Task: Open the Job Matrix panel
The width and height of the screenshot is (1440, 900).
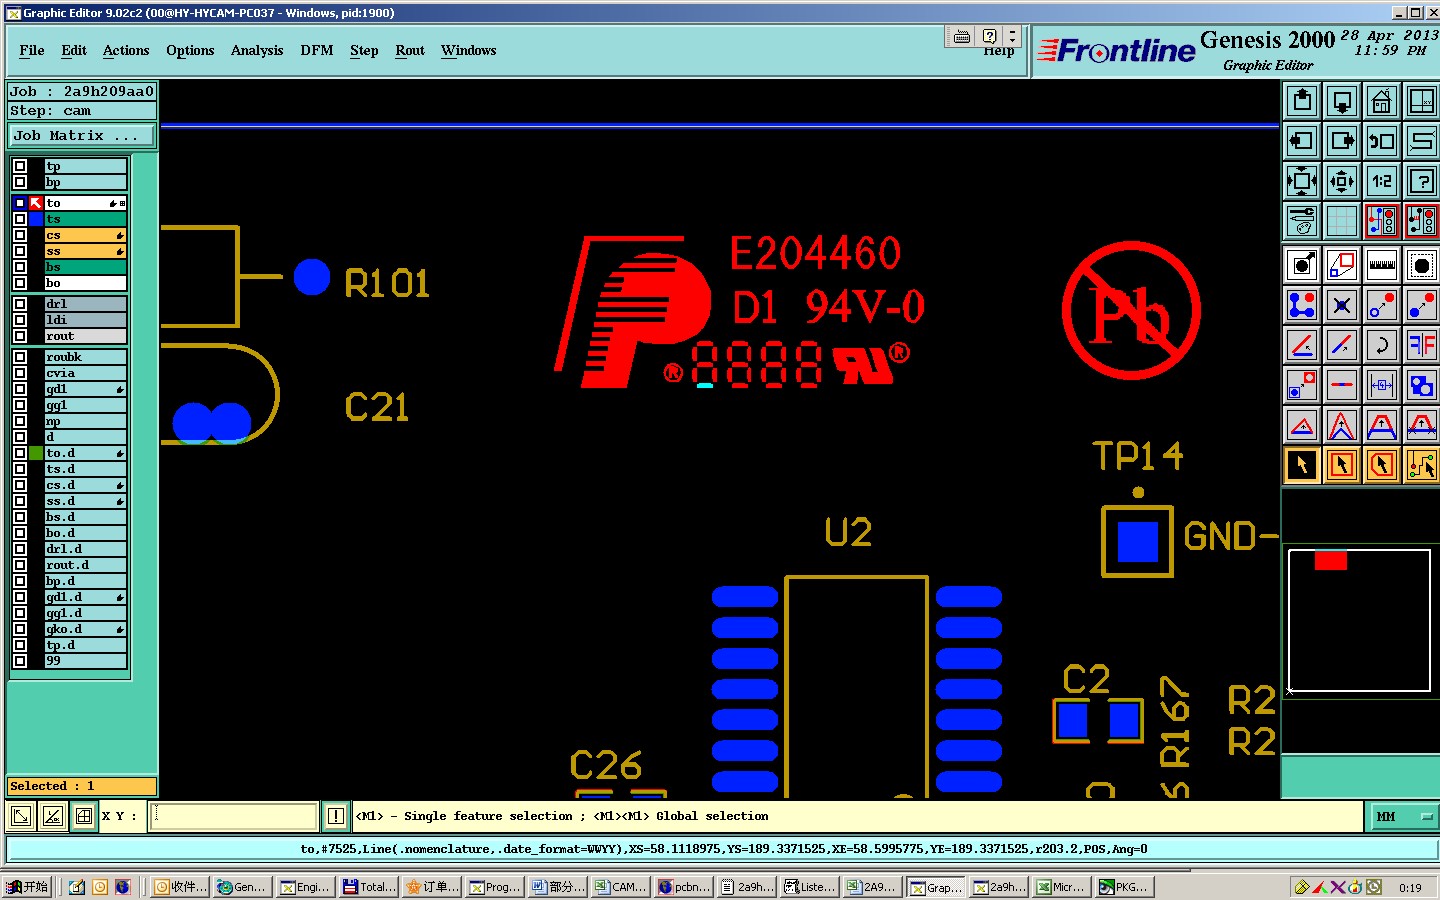Action: pos(82,135)
